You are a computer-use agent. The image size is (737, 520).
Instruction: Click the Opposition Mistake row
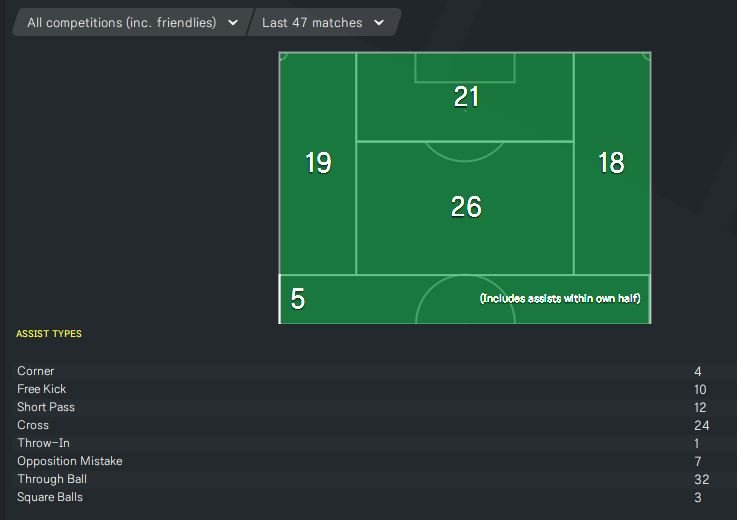(x=70, y=461)
